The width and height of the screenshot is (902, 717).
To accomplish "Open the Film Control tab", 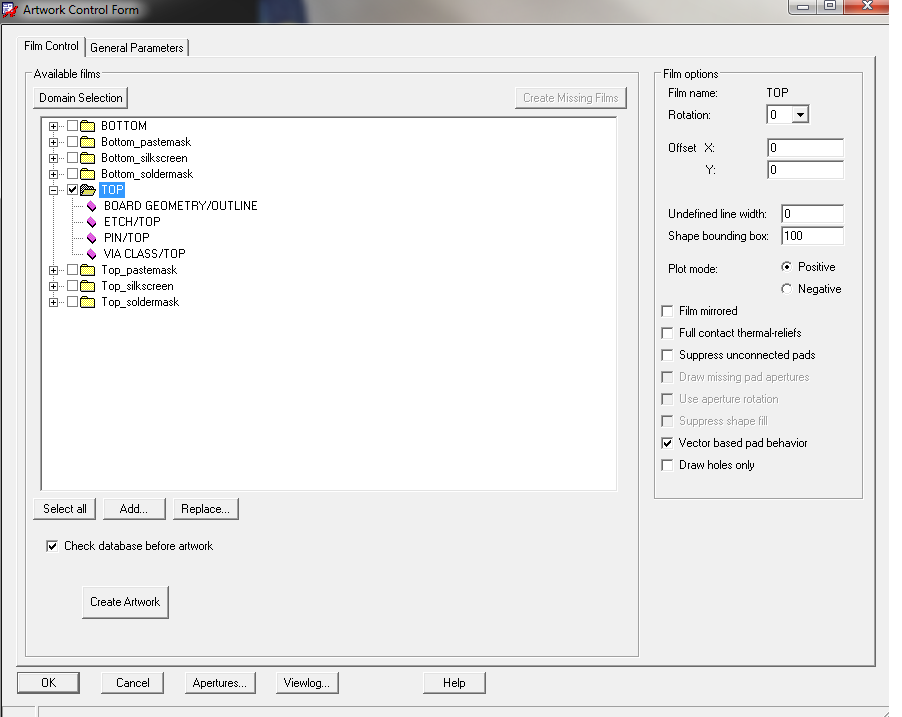I will pyautogui.click(x=51, y=47).
